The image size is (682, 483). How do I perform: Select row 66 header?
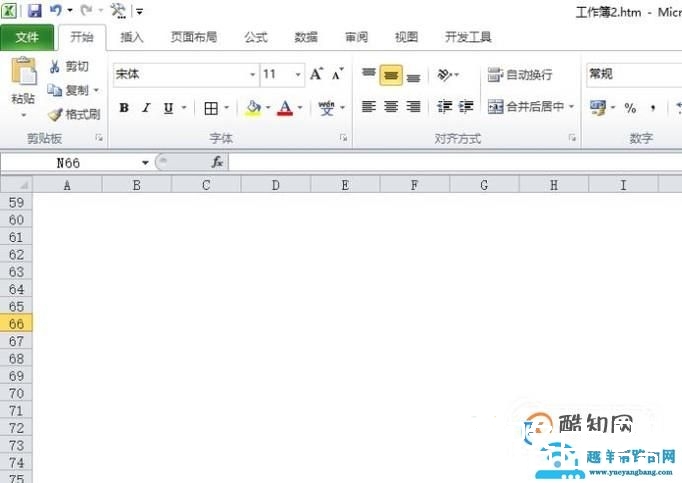(x=16, y=324)
